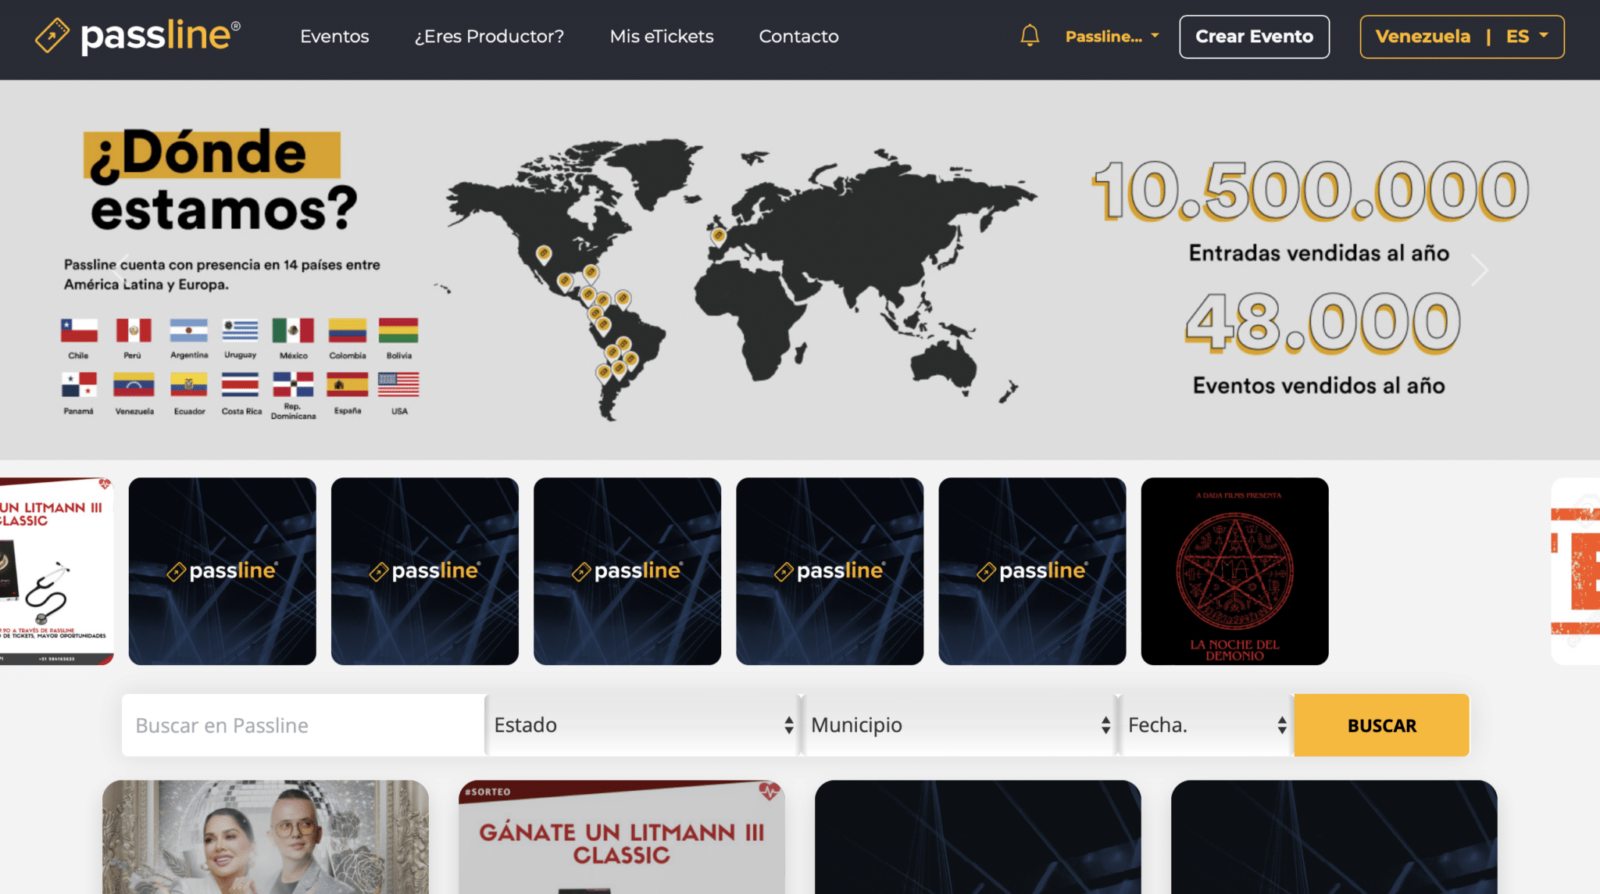Image resolution: width=1600 pixels, height=894 pixels.
Task: Click the 48.000 eventos figure
Action: tap(1322, 323)
